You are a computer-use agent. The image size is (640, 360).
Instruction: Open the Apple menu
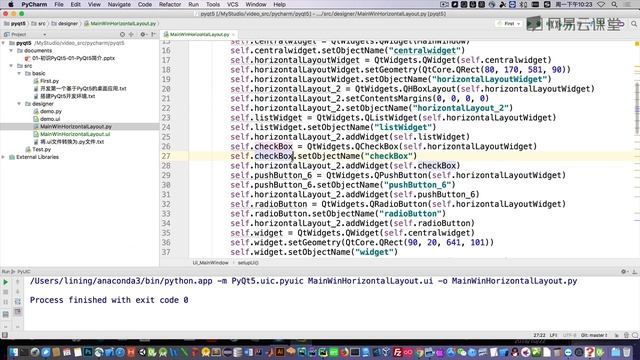[x=11, y=4]
